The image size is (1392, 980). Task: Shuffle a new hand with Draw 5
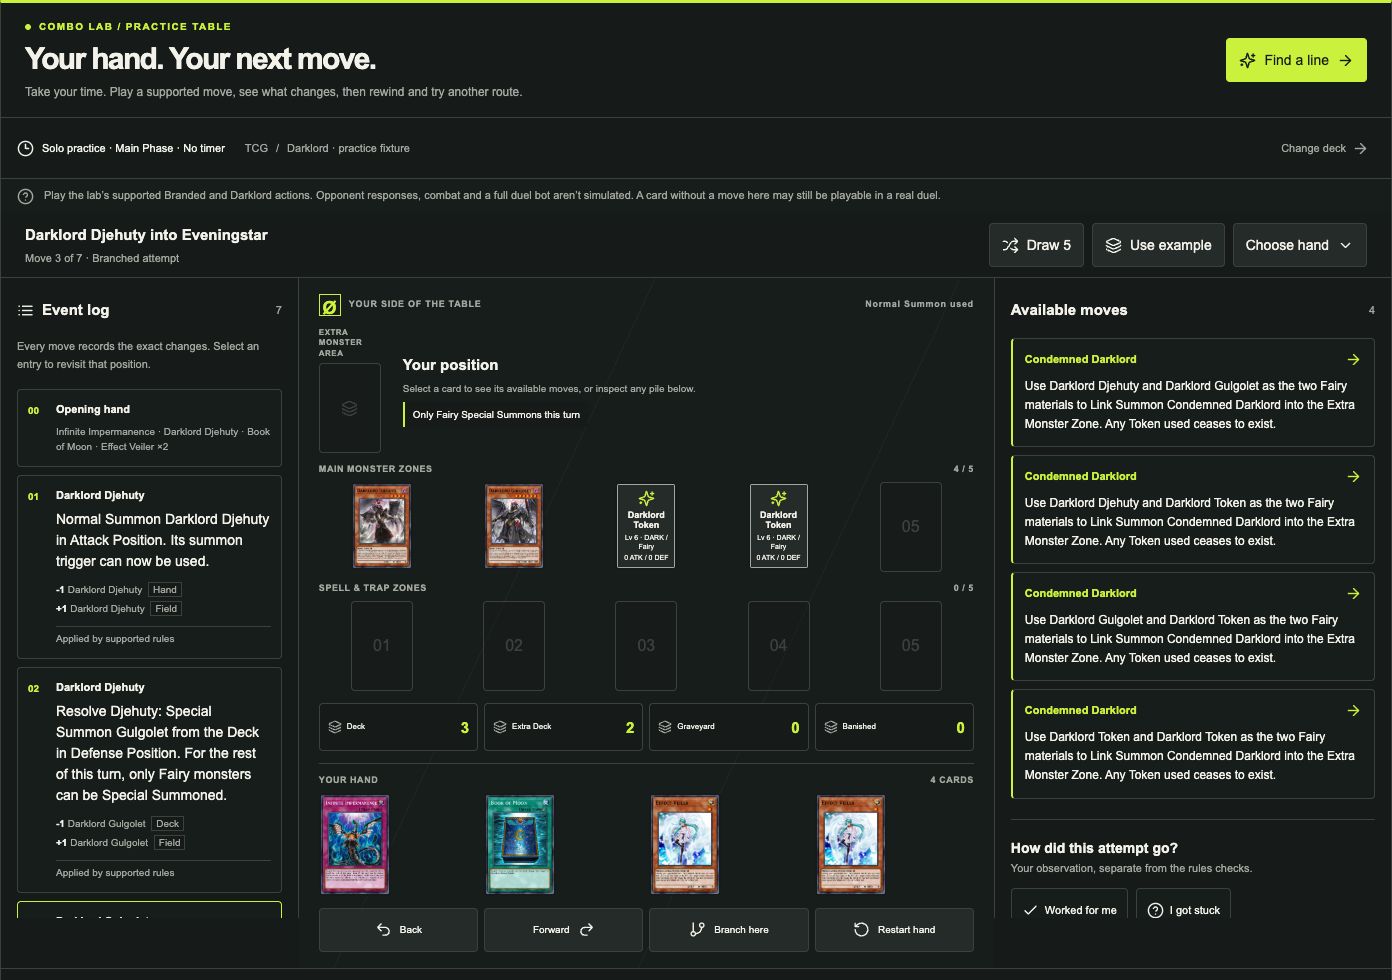[1036, 245]
